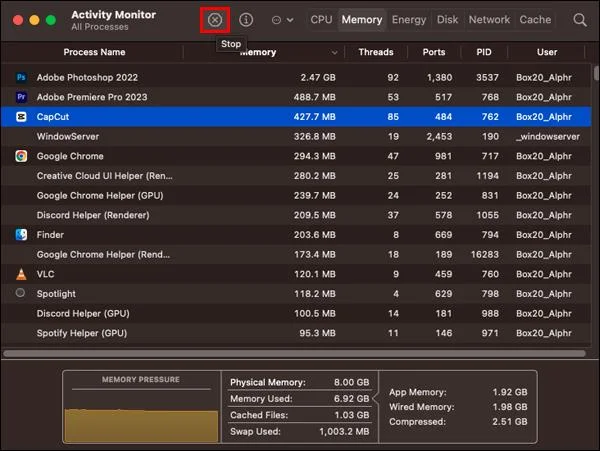Toggle Memory column sort chevron
This screenshot has height=451, width=600.
pyautogui.click(x=334, y=52)
